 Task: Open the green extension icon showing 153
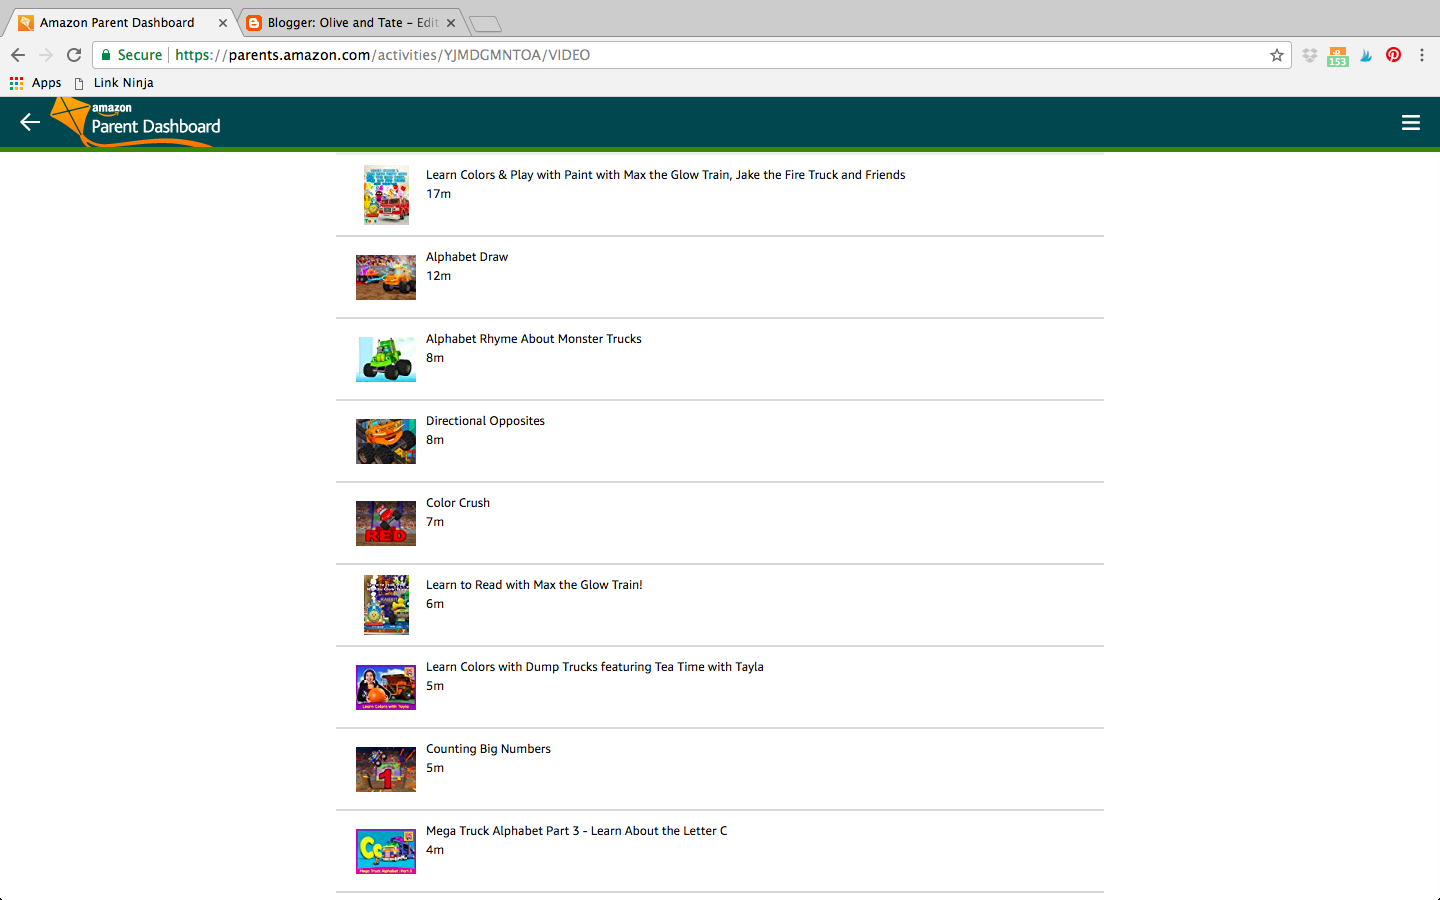click(1338, 57)
